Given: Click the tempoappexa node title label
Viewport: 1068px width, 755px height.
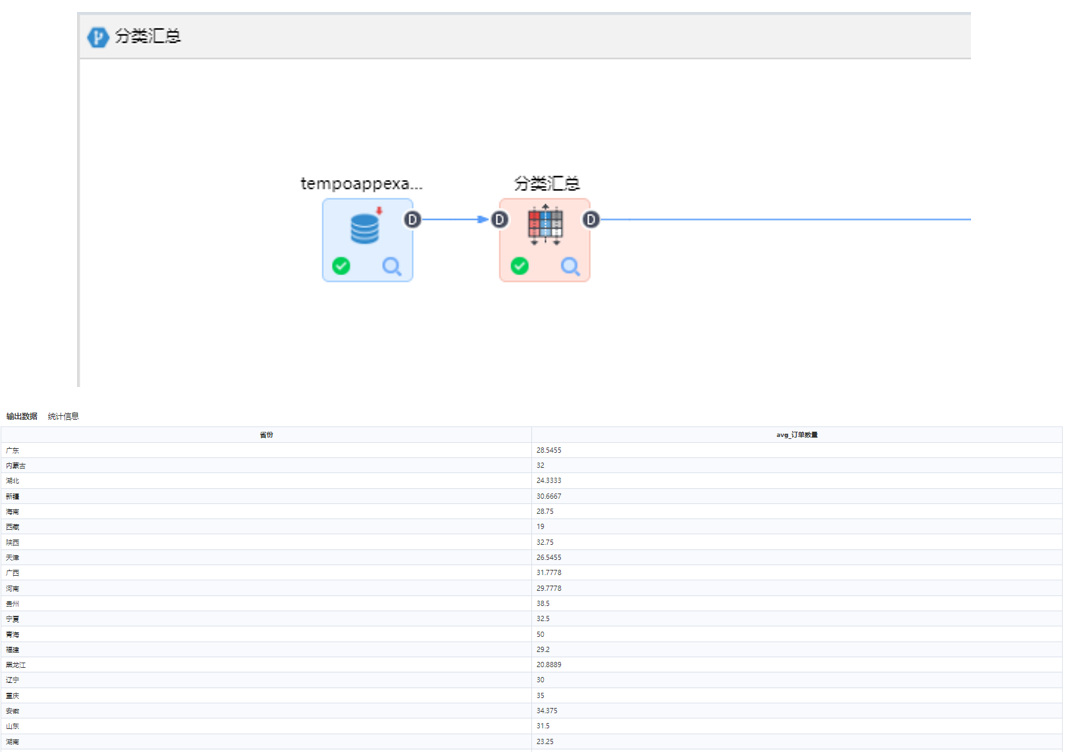Looking at the screenshot, I should pos(362,184).
